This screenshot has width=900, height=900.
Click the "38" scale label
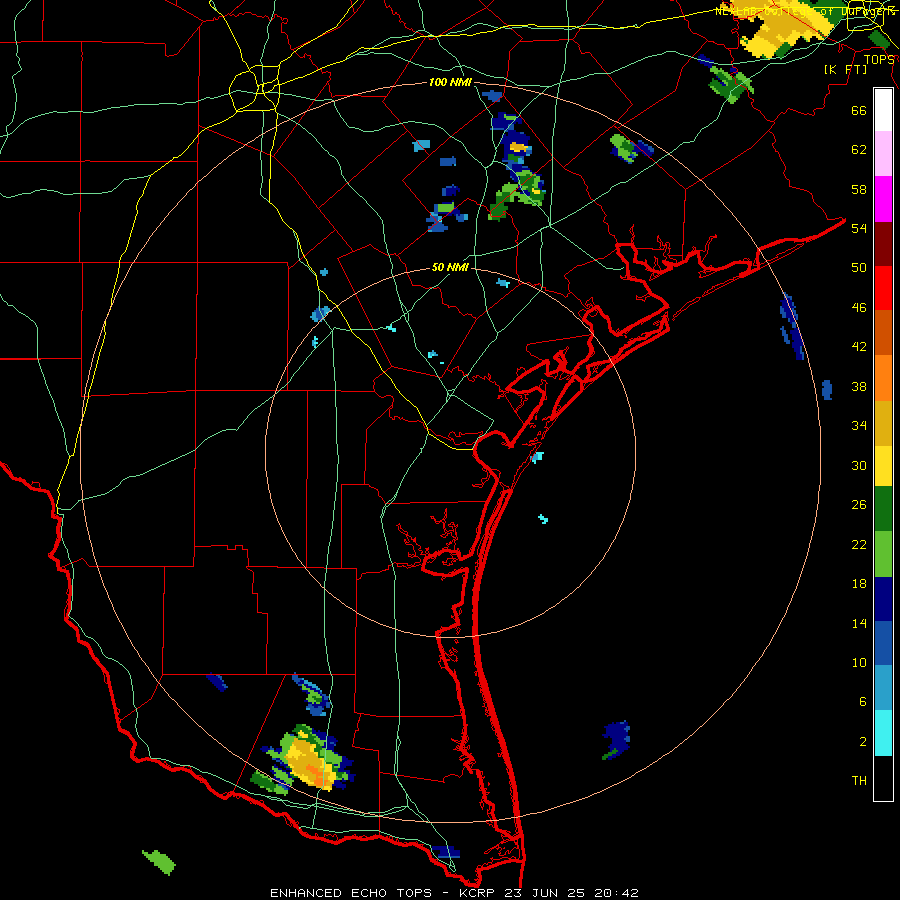coord(859,386)
